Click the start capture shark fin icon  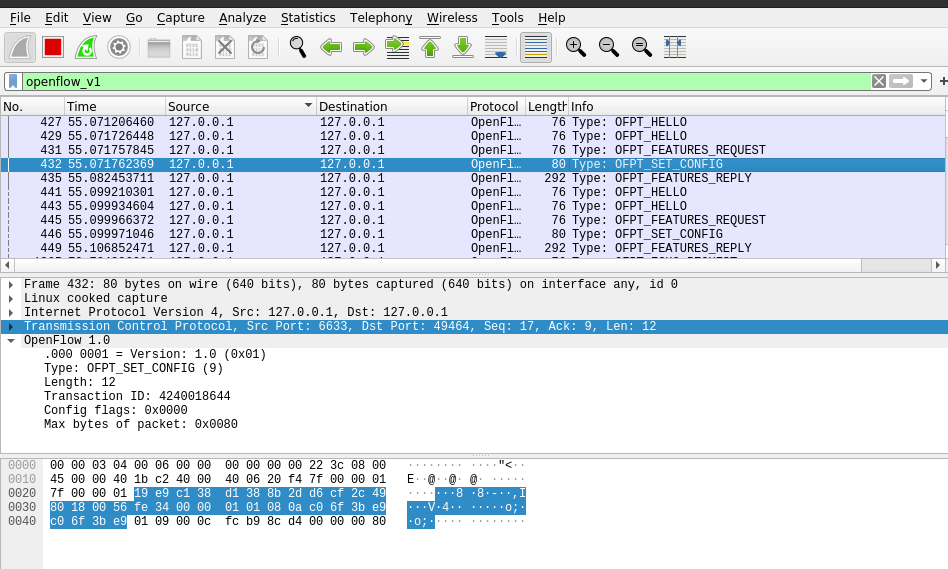20,47
